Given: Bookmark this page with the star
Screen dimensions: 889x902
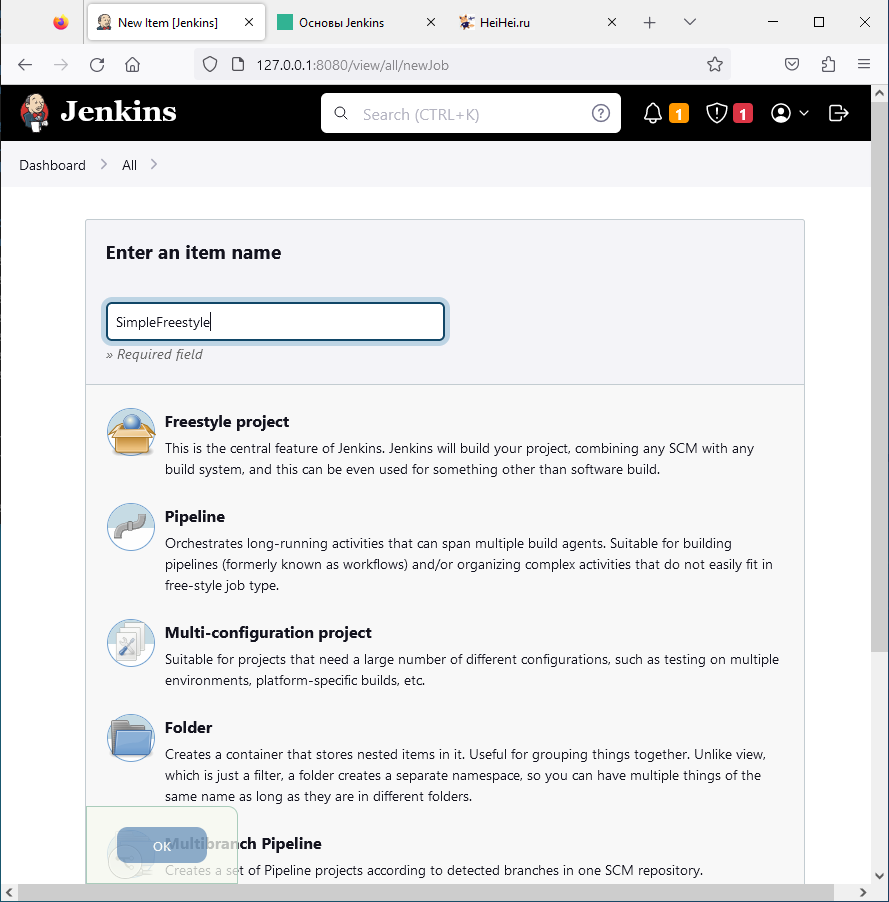Looking at the screenshot, I should pos(715,64).
